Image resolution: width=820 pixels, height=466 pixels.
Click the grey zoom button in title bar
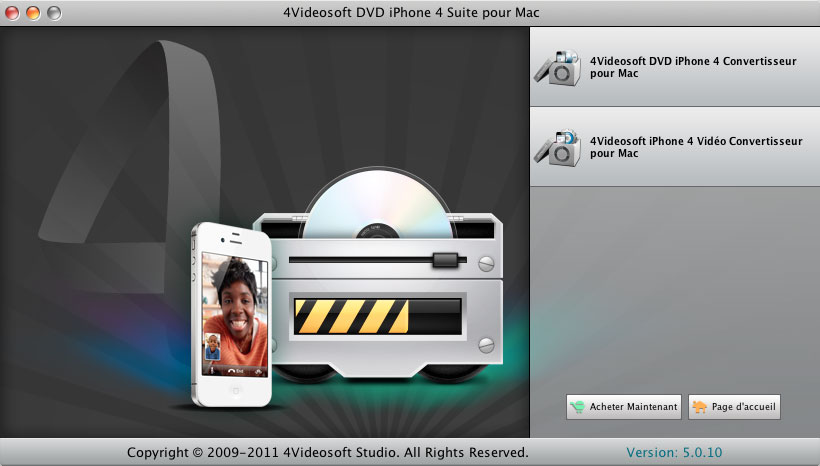[53, 12]
